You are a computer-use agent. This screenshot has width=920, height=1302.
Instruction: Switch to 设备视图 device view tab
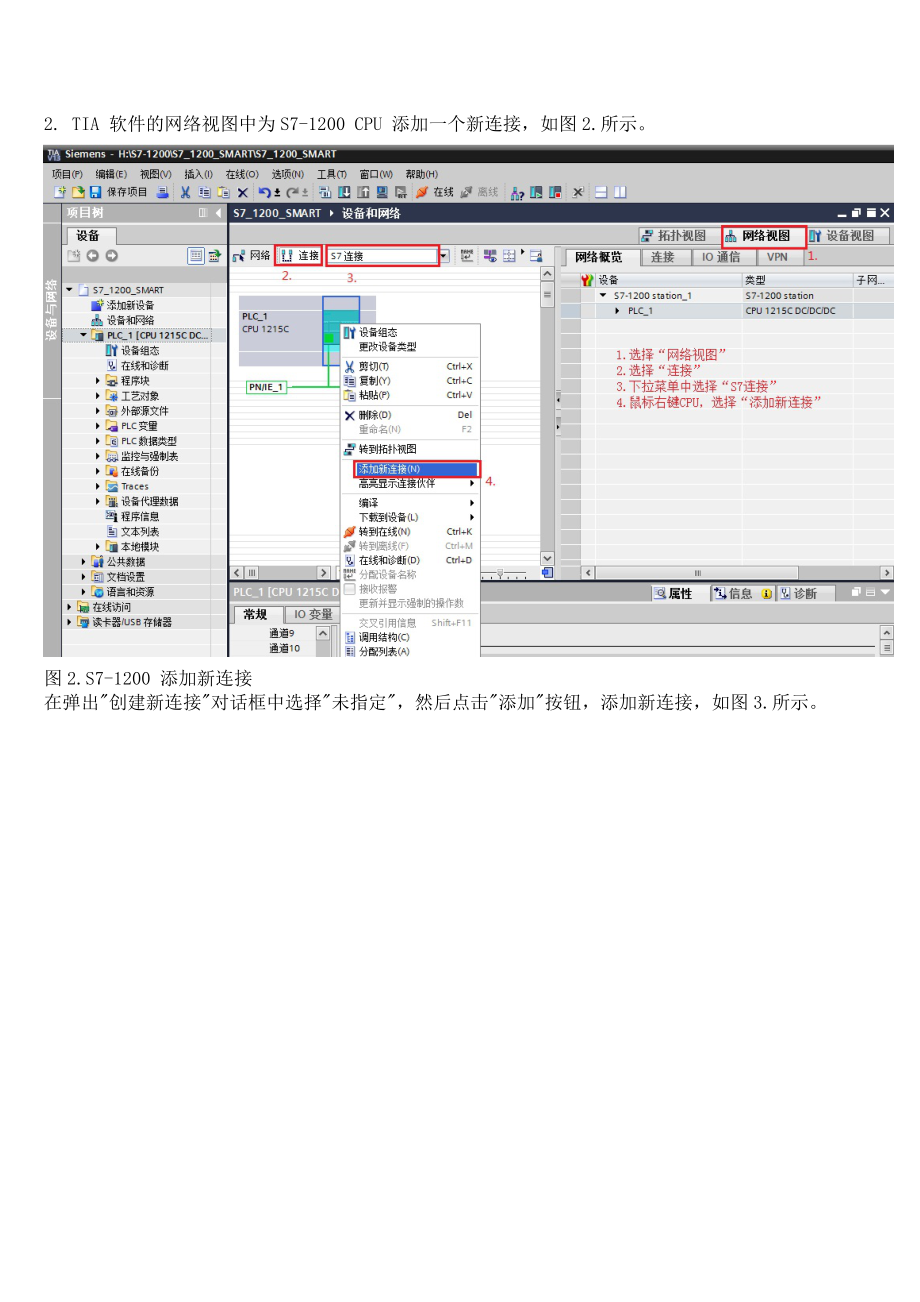[x=848, y=236]
